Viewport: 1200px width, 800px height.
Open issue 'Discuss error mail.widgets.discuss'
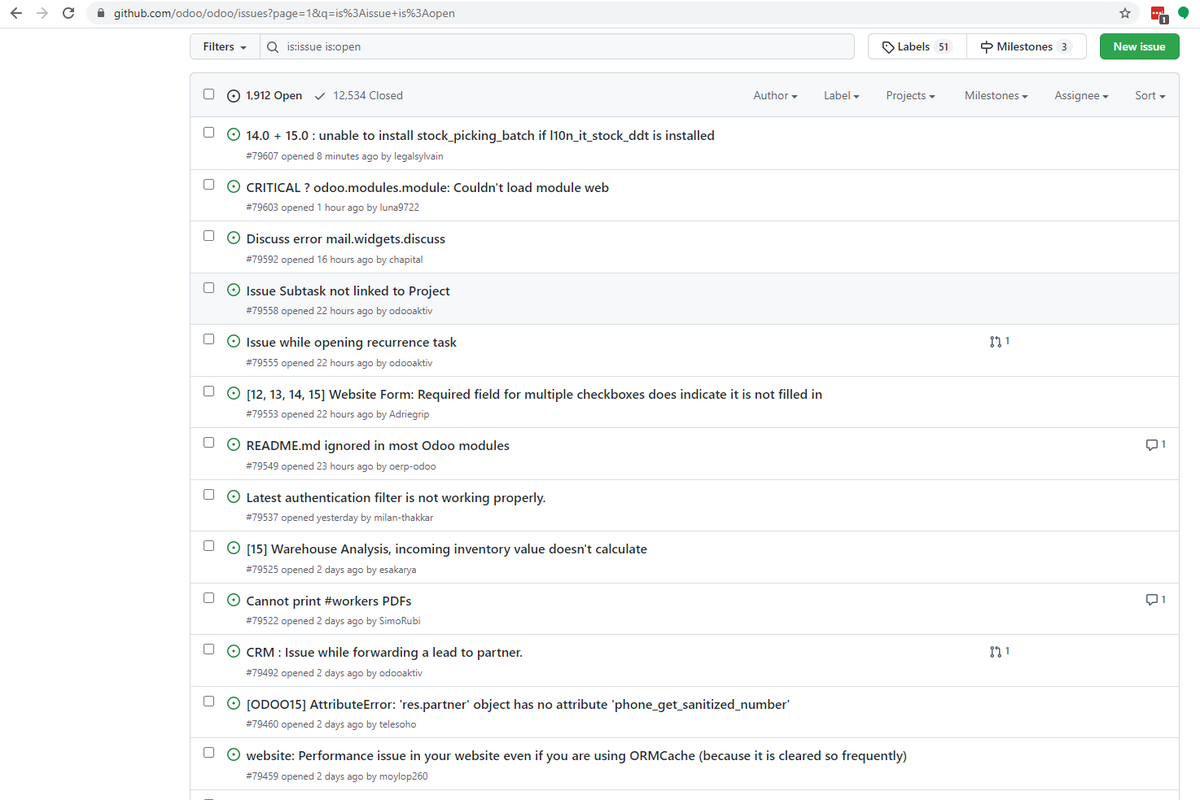pyautogui.click(x=346, y=239)
